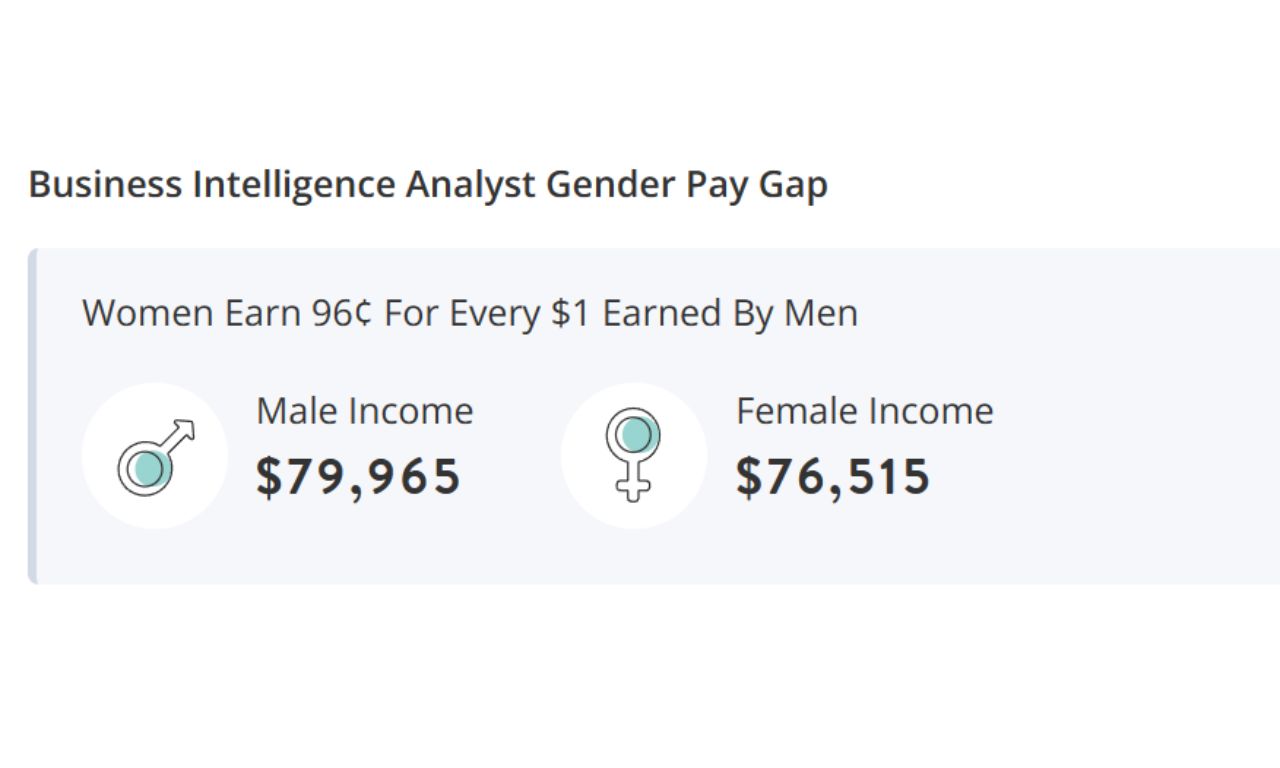The height and width of the screenshot is (768, 1280).
Task: Click the blue accent bar of the pay gap card
Action: (32, 416)
